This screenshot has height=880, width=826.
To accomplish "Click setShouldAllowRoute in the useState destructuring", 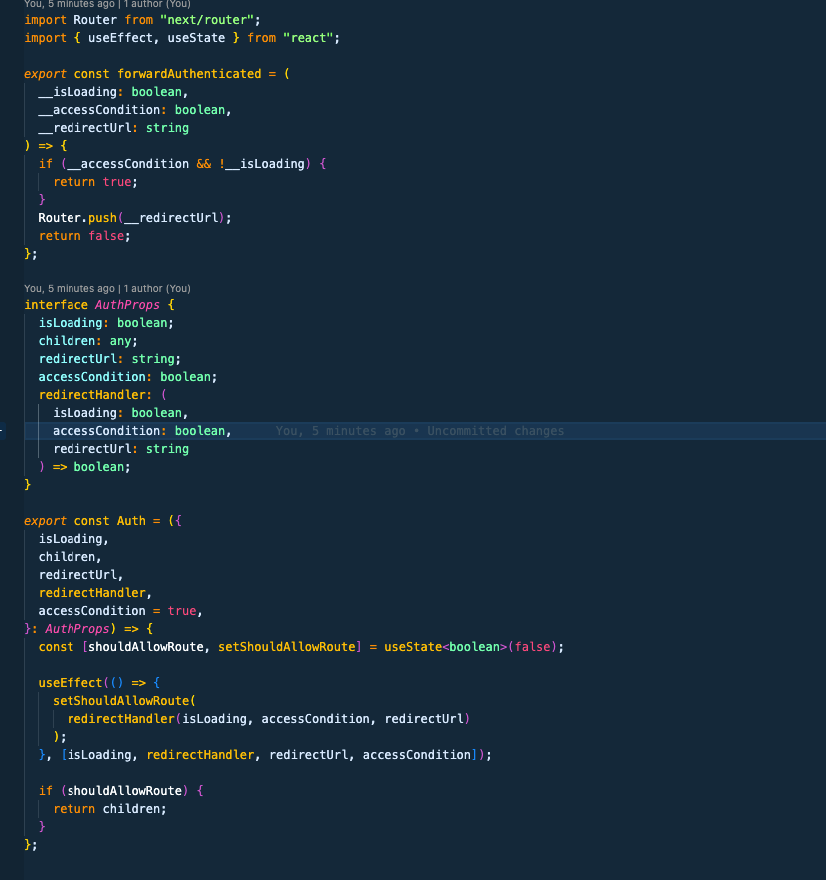I will coord(287,647).
